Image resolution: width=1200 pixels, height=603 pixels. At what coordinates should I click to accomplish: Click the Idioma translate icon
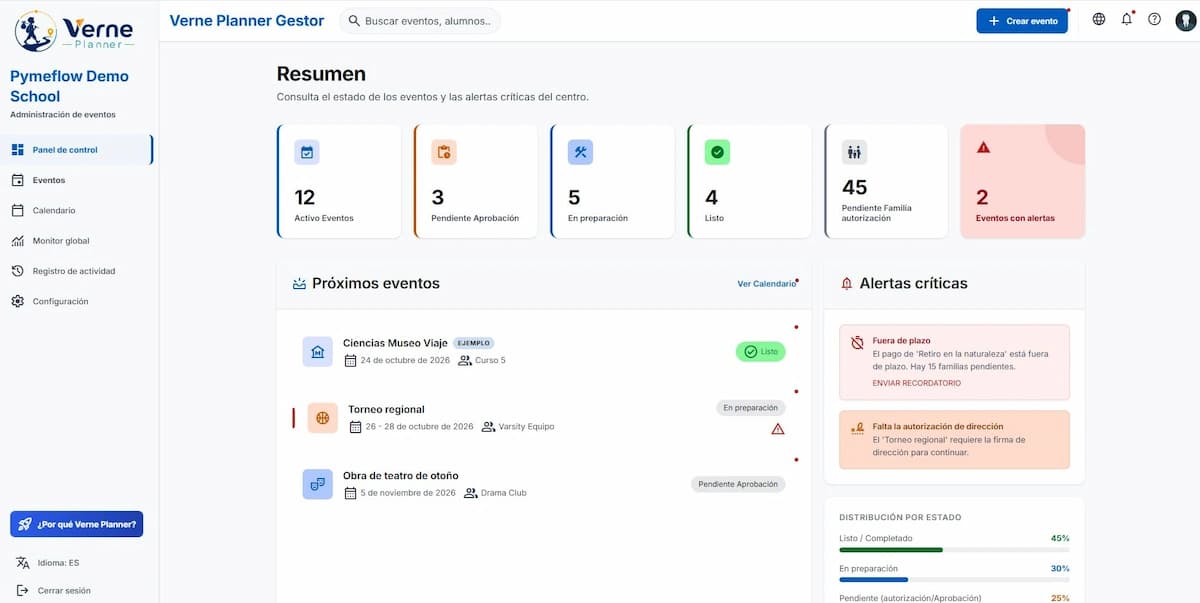point(22,563)
